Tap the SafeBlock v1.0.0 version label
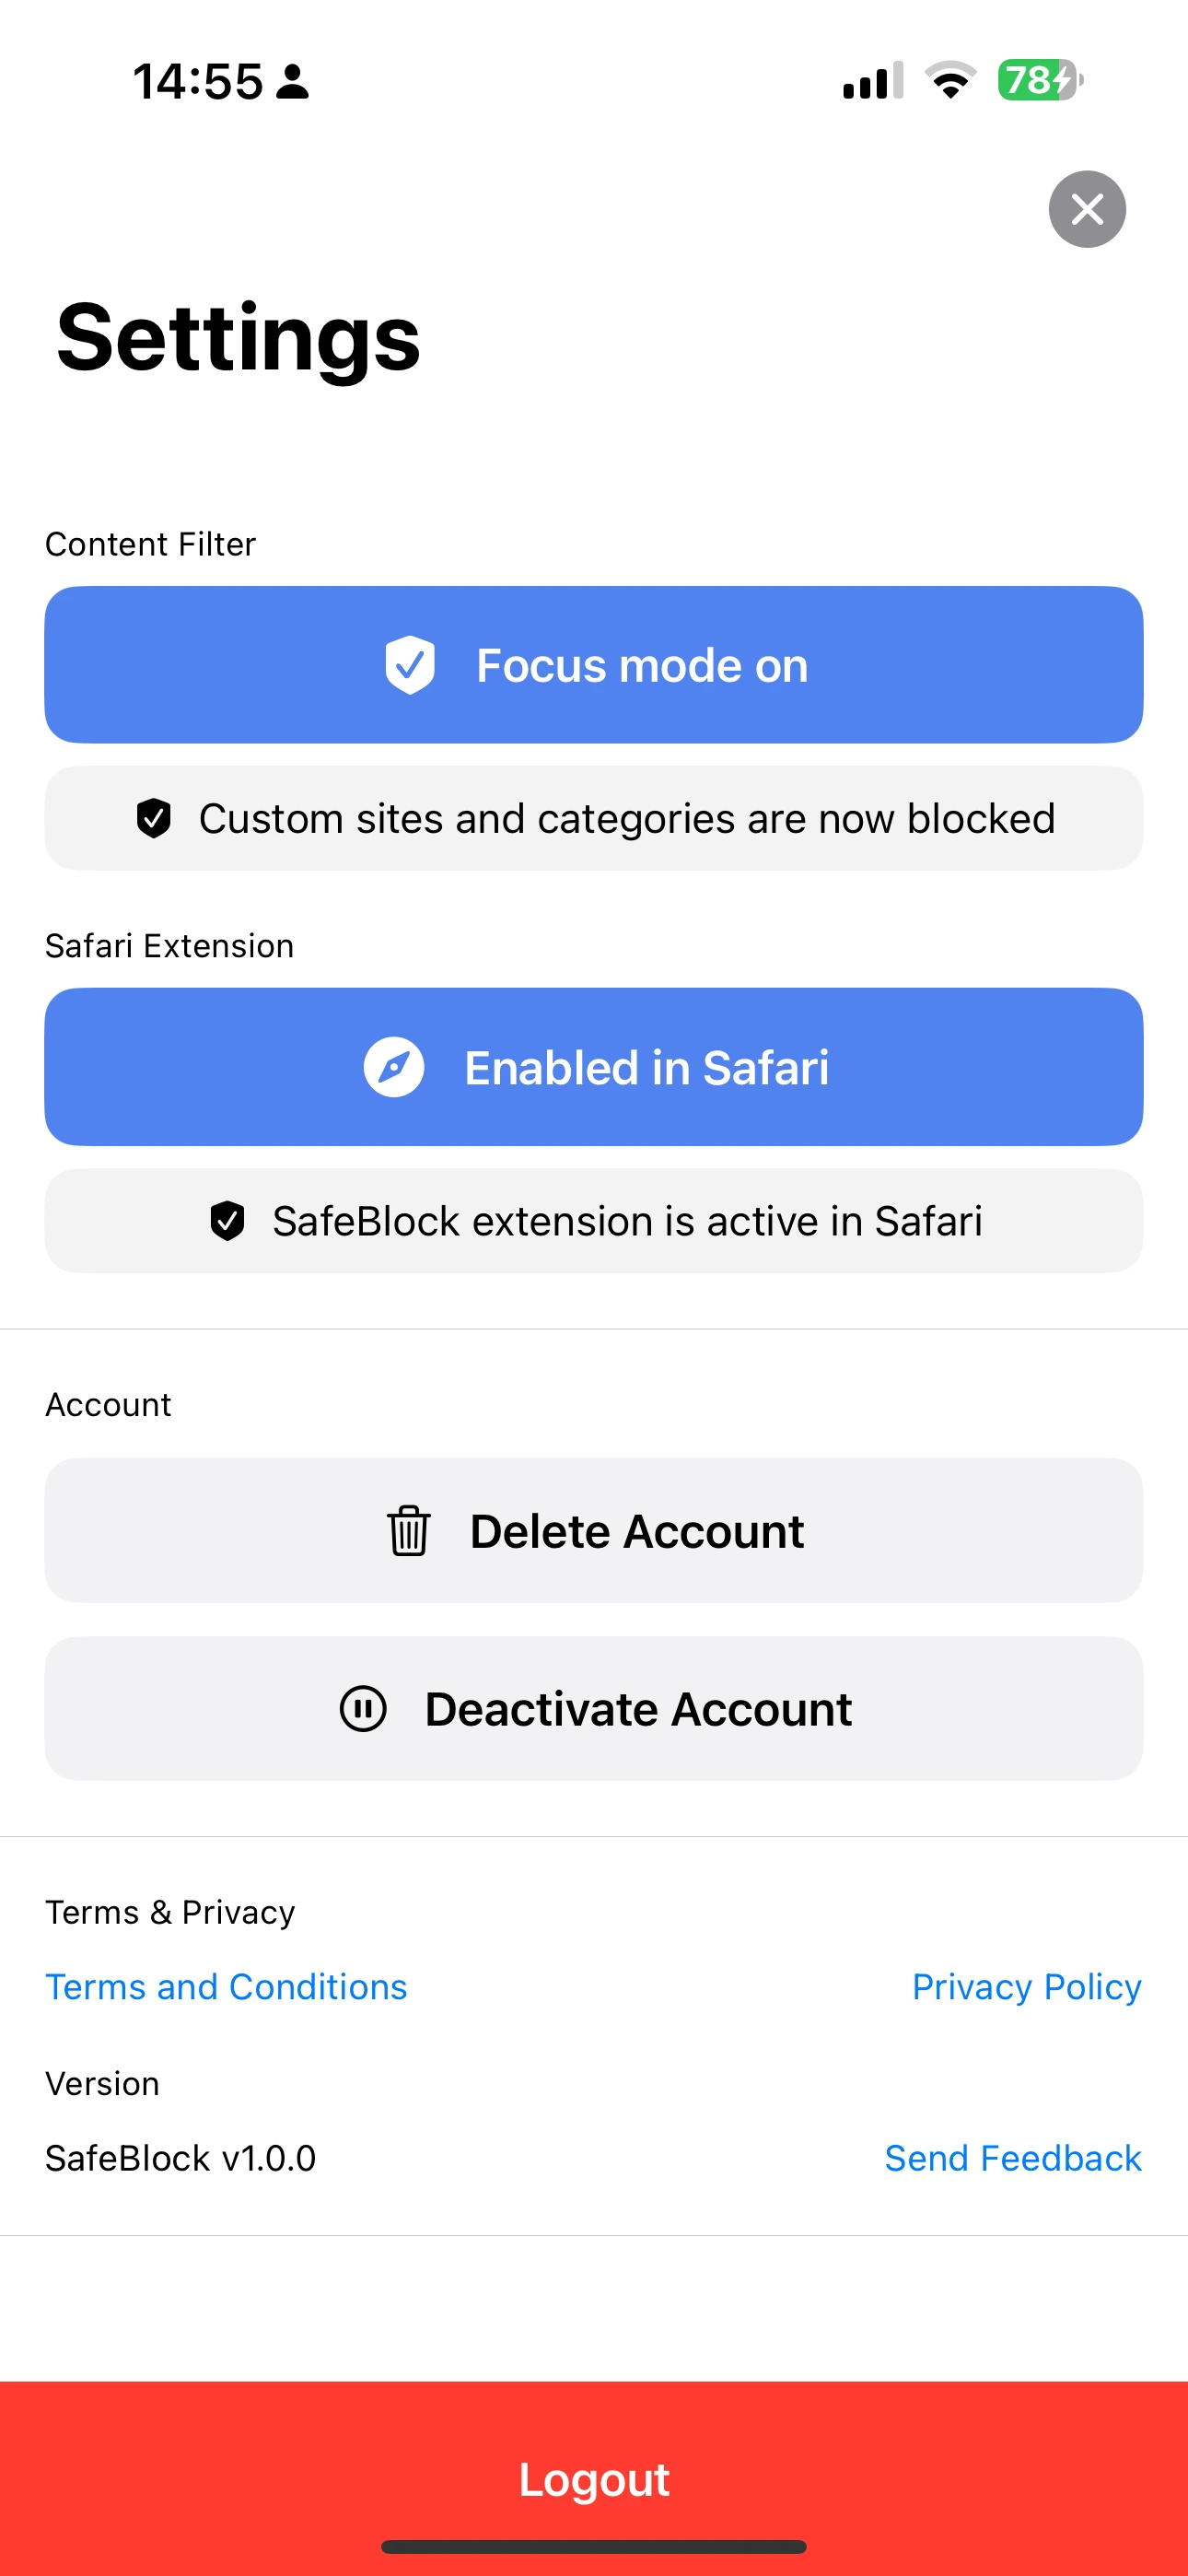 click(180, 2157)
